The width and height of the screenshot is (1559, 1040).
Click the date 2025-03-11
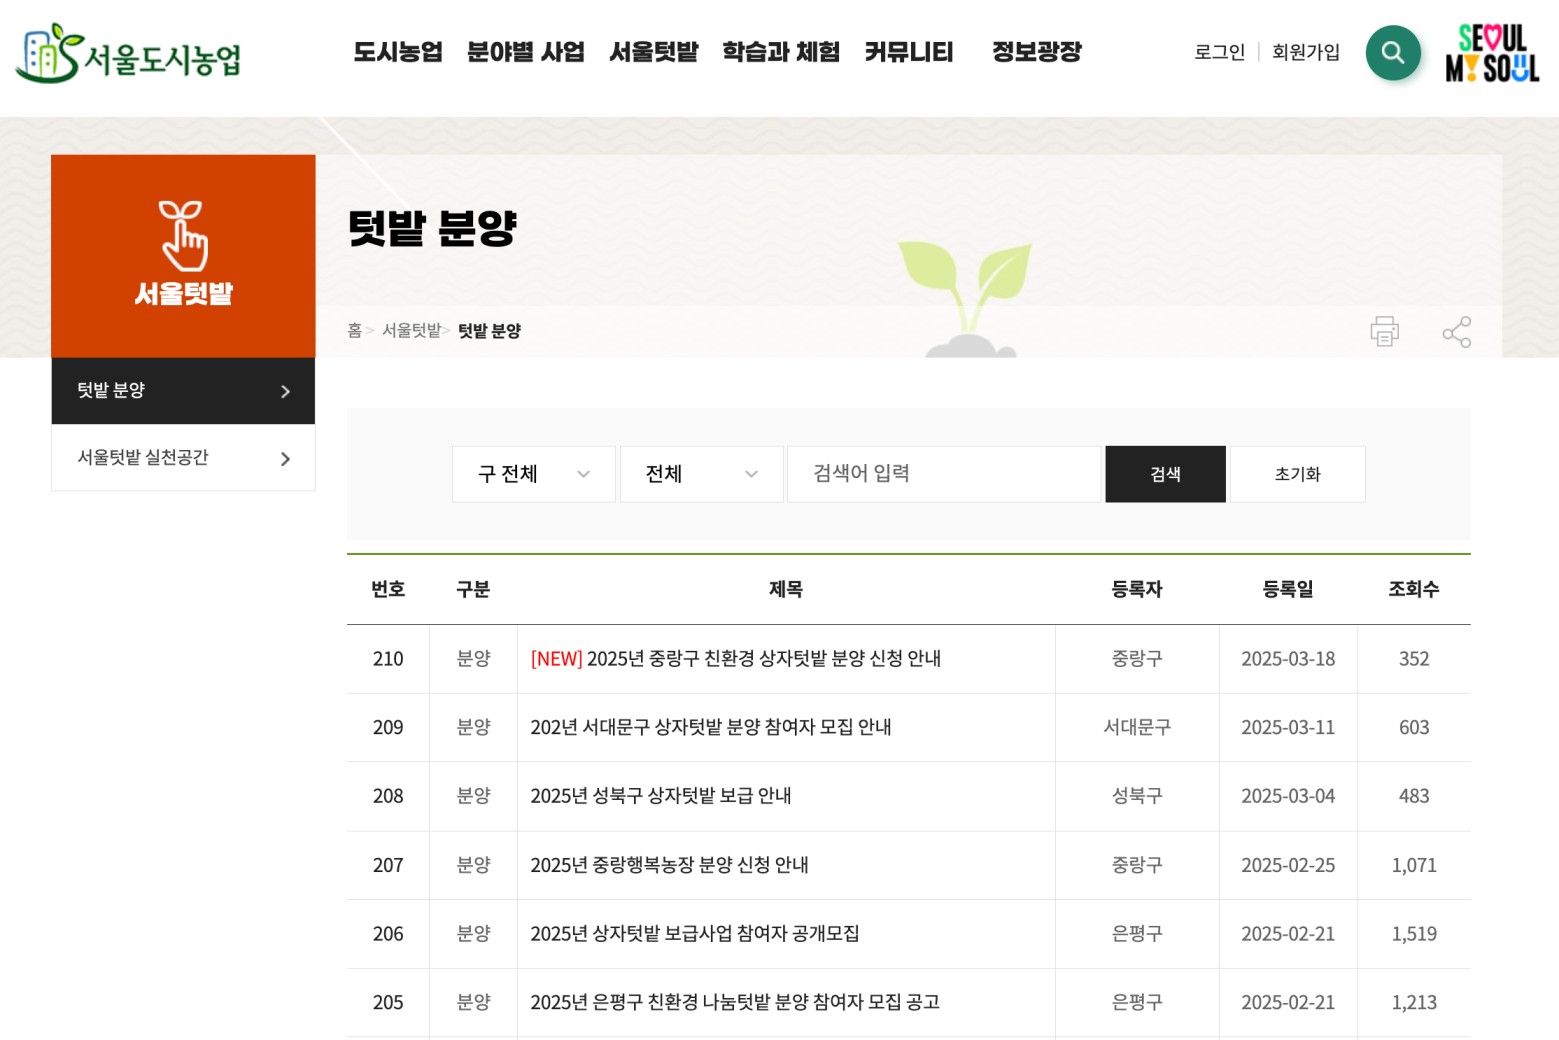1288,727
